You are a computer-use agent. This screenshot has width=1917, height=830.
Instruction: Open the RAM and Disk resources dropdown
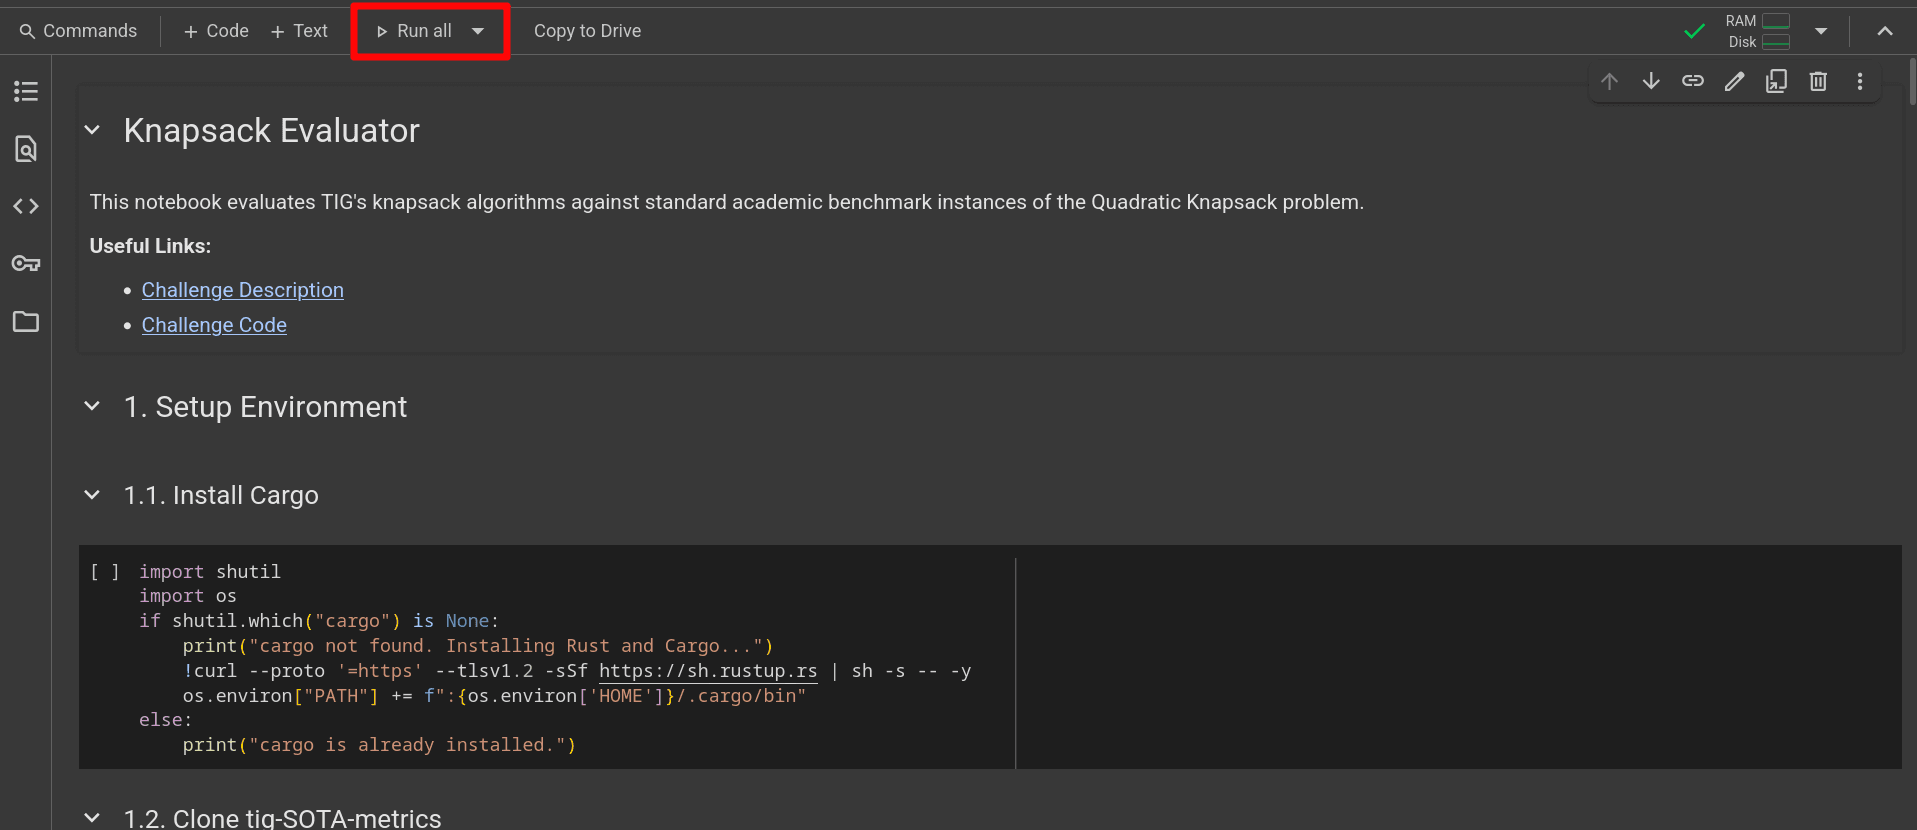(1821, 31)
